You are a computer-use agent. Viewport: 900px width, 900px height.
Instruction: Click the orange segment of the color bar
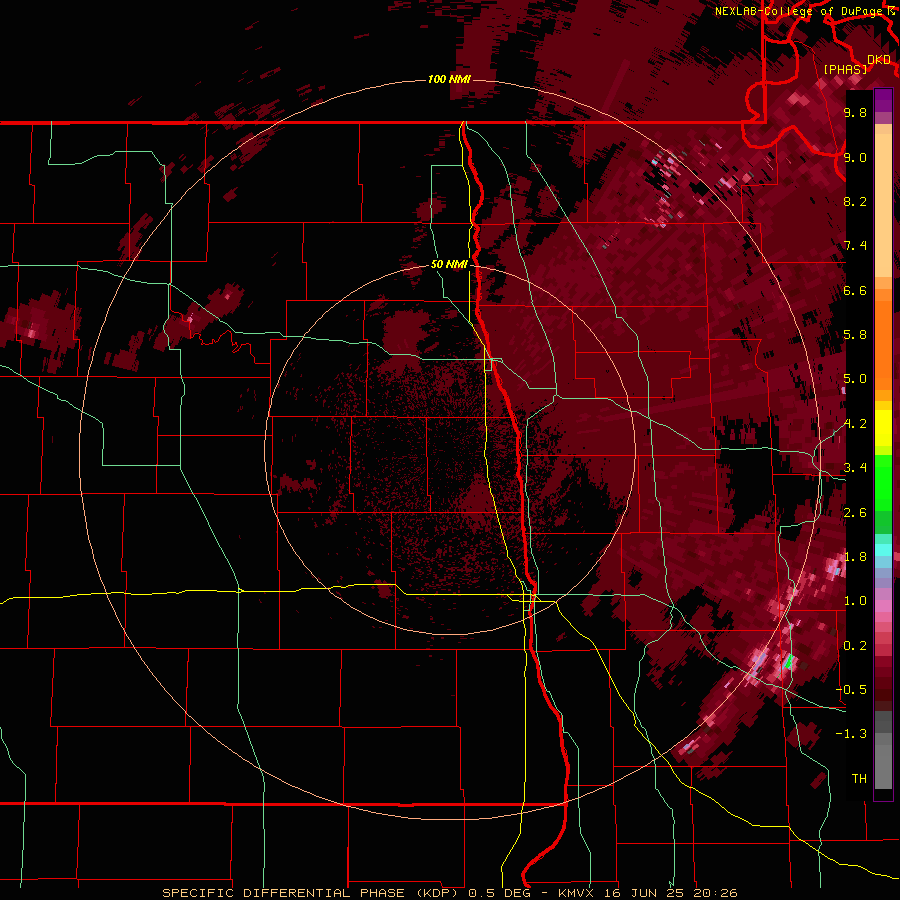click(883, 339)
